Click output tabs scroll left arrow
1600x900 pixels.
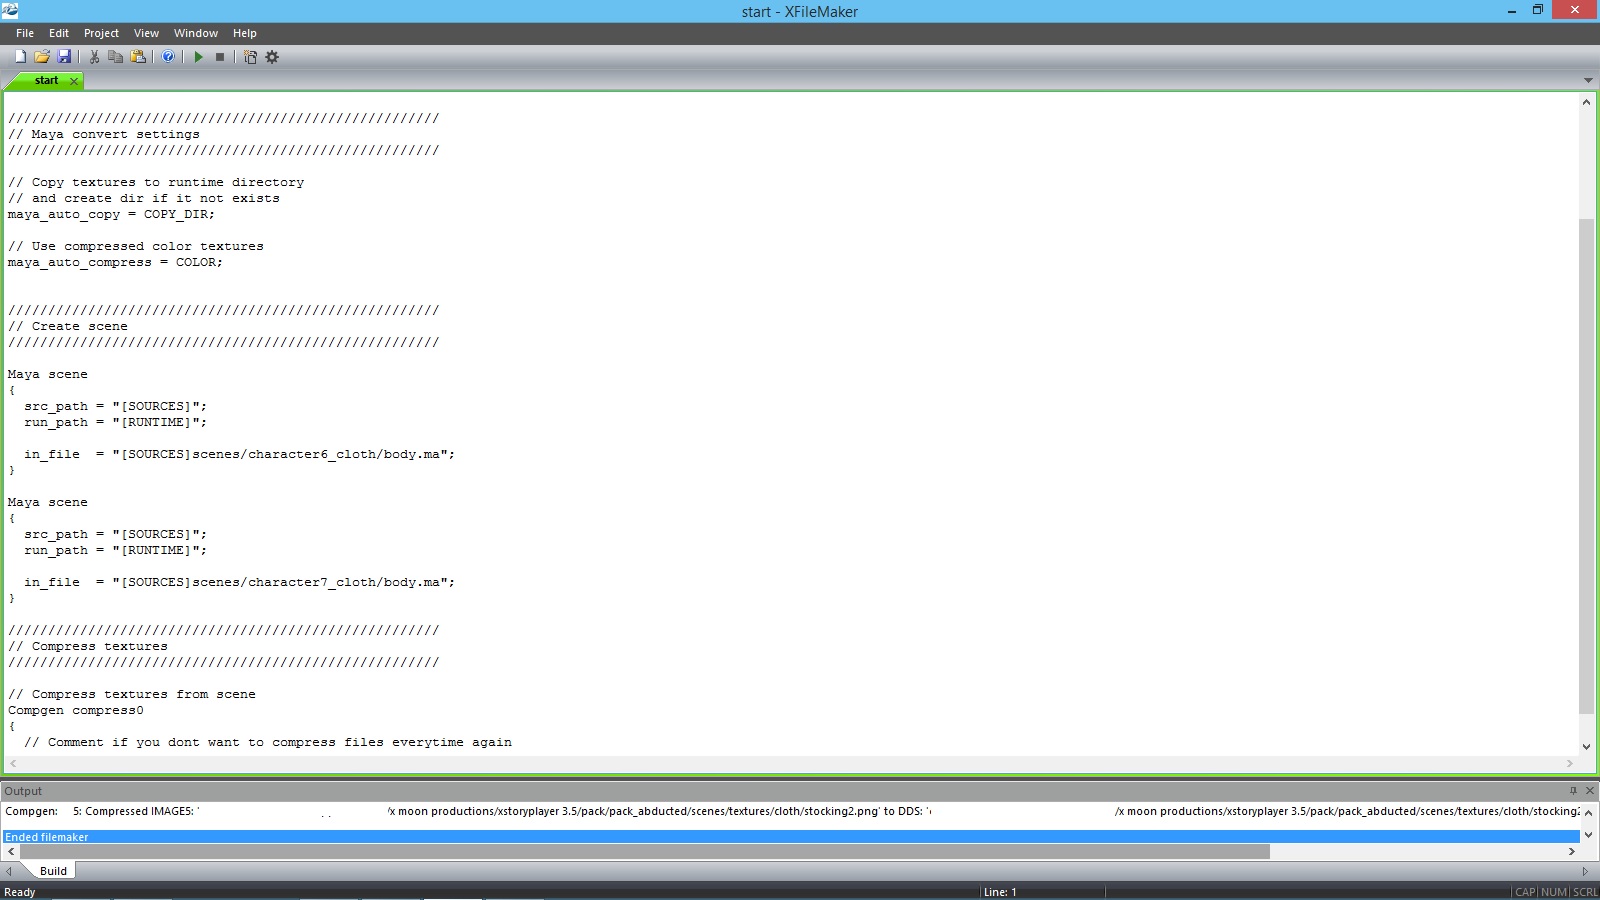9,871
